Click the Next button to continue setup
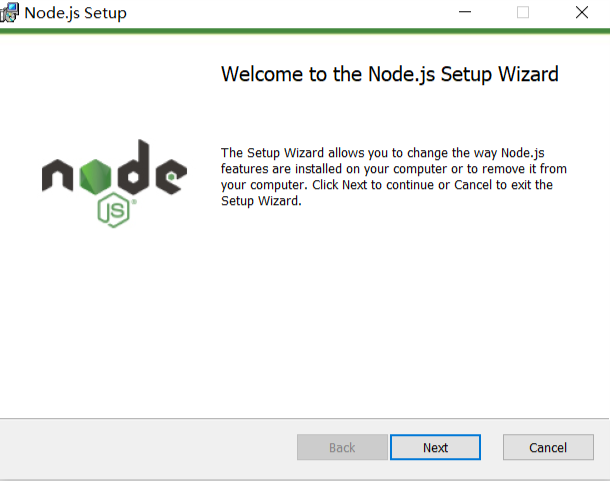The width and height of the screenshot is (610, 481). (x=435, y=447)
